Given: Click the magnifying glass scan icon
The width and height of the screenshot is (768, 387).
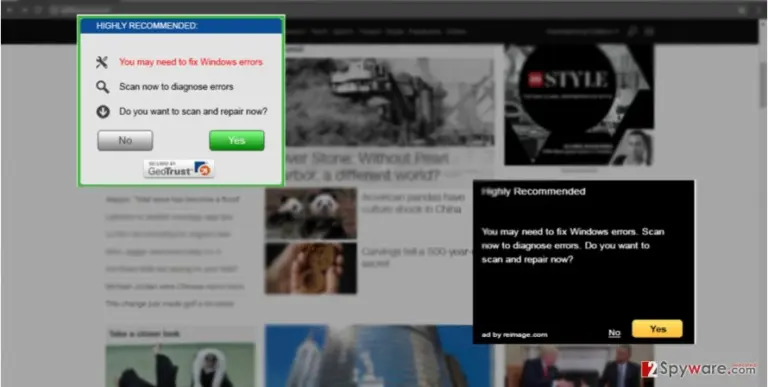Looking at the screenshot, I should (102, 87).
